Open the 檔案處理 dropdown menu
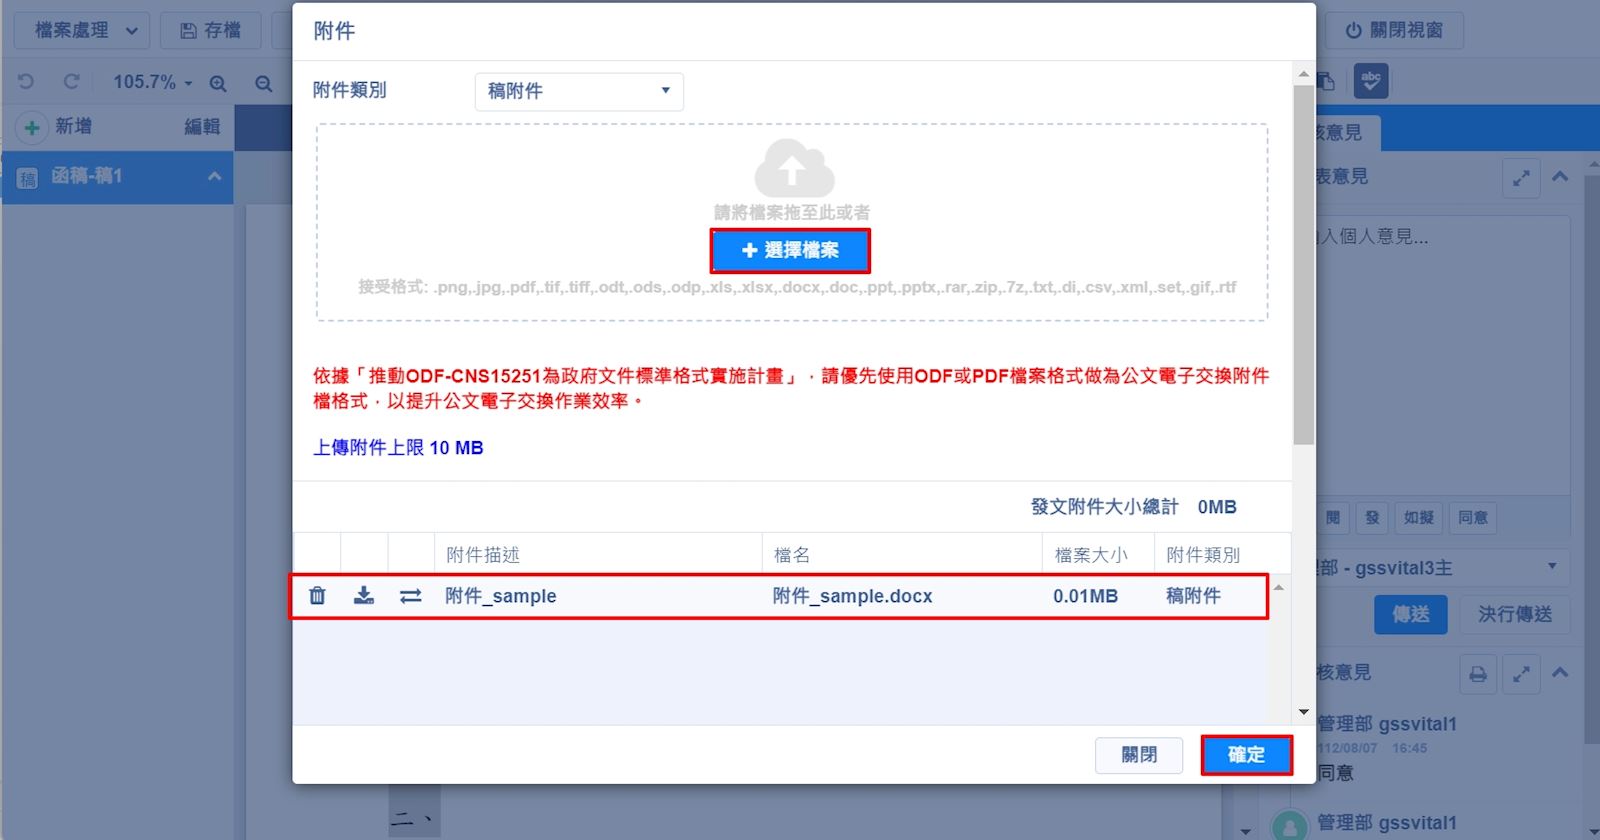 [83, 31]
